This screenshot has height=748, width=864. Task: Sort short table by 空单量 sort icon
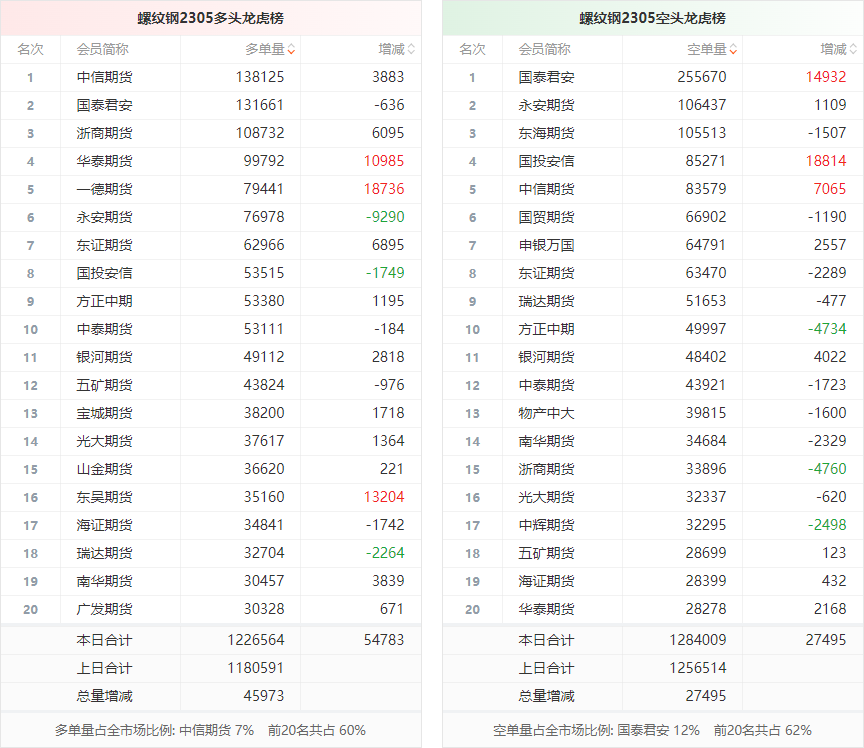(733, 49)
